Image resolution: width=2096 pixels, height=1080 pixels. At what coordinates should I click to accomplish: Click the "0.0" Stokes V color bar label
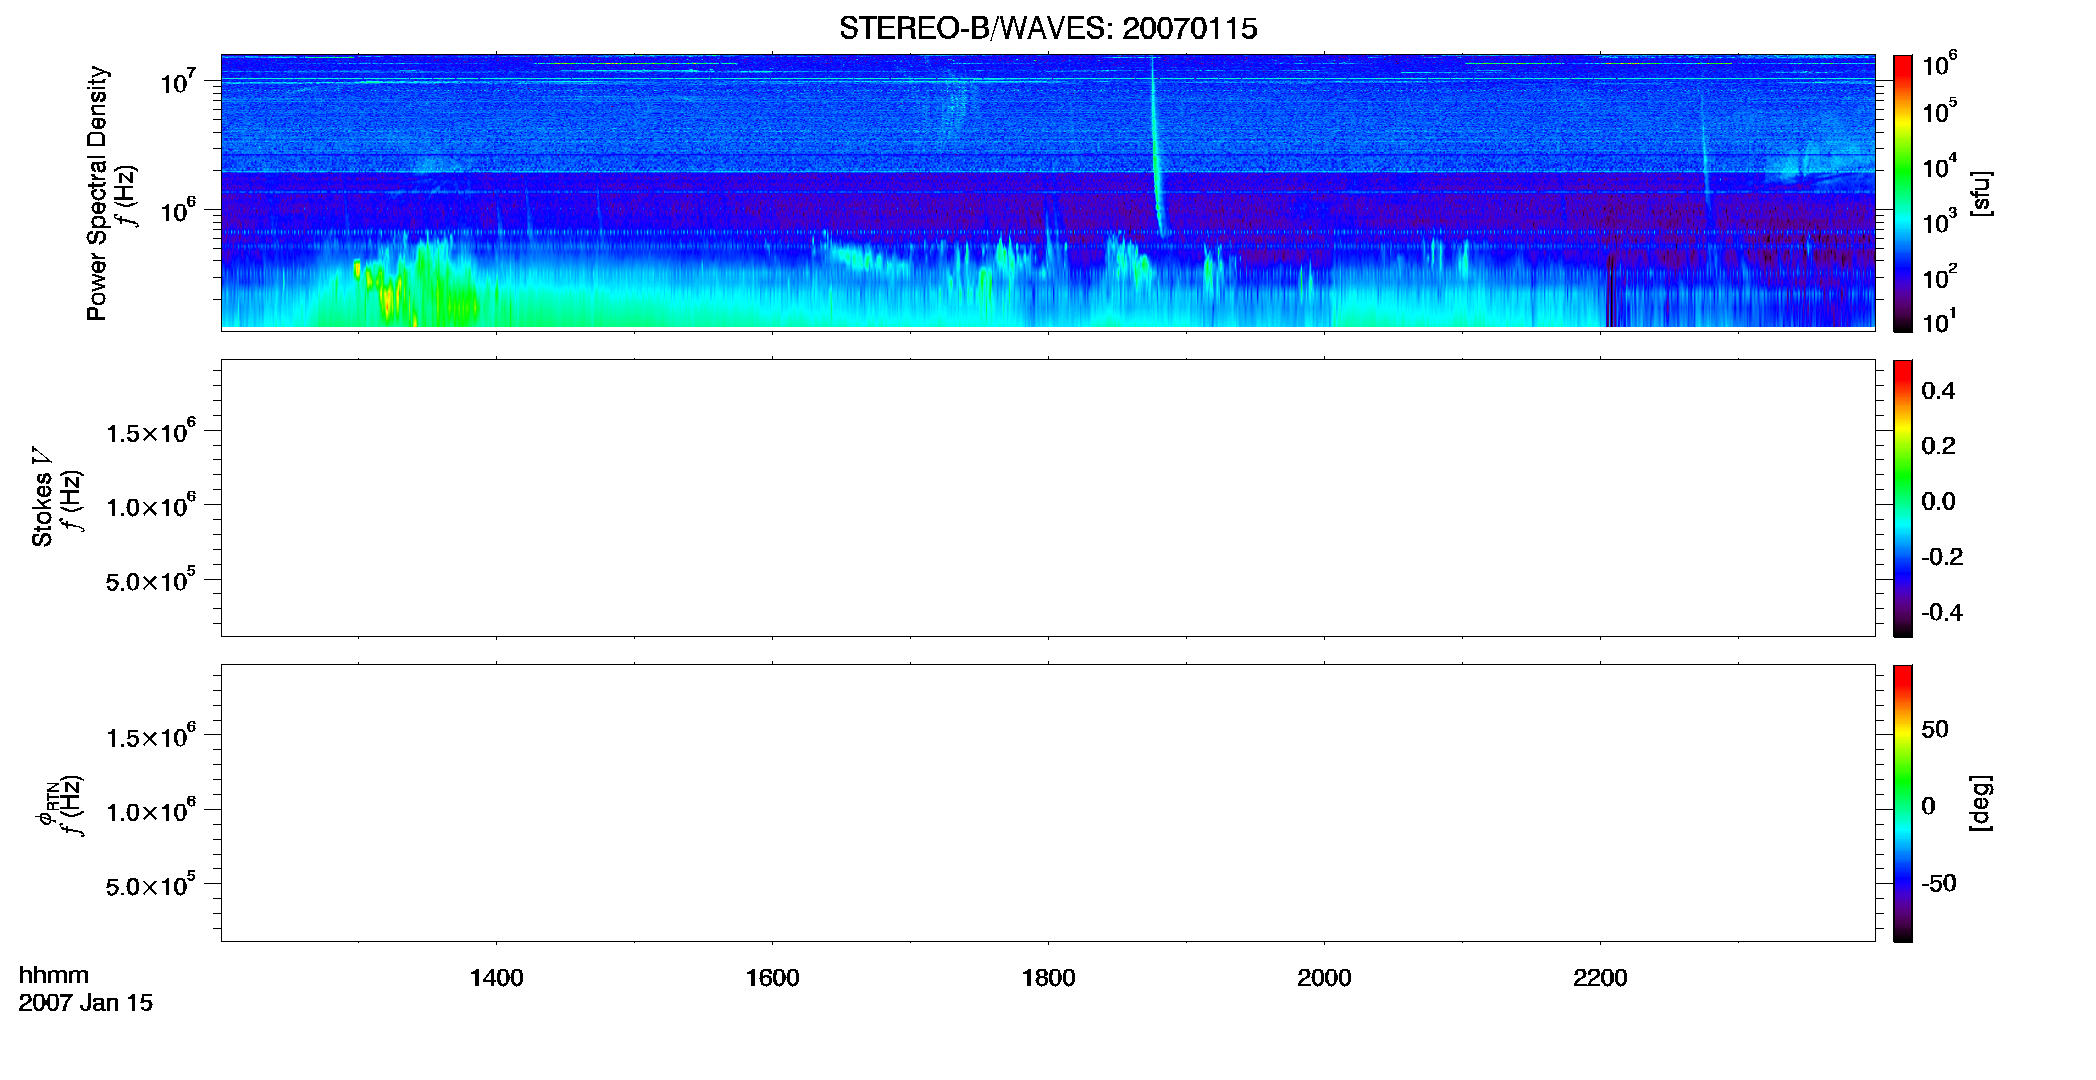pyautogui.click(x=1938, y=502)
